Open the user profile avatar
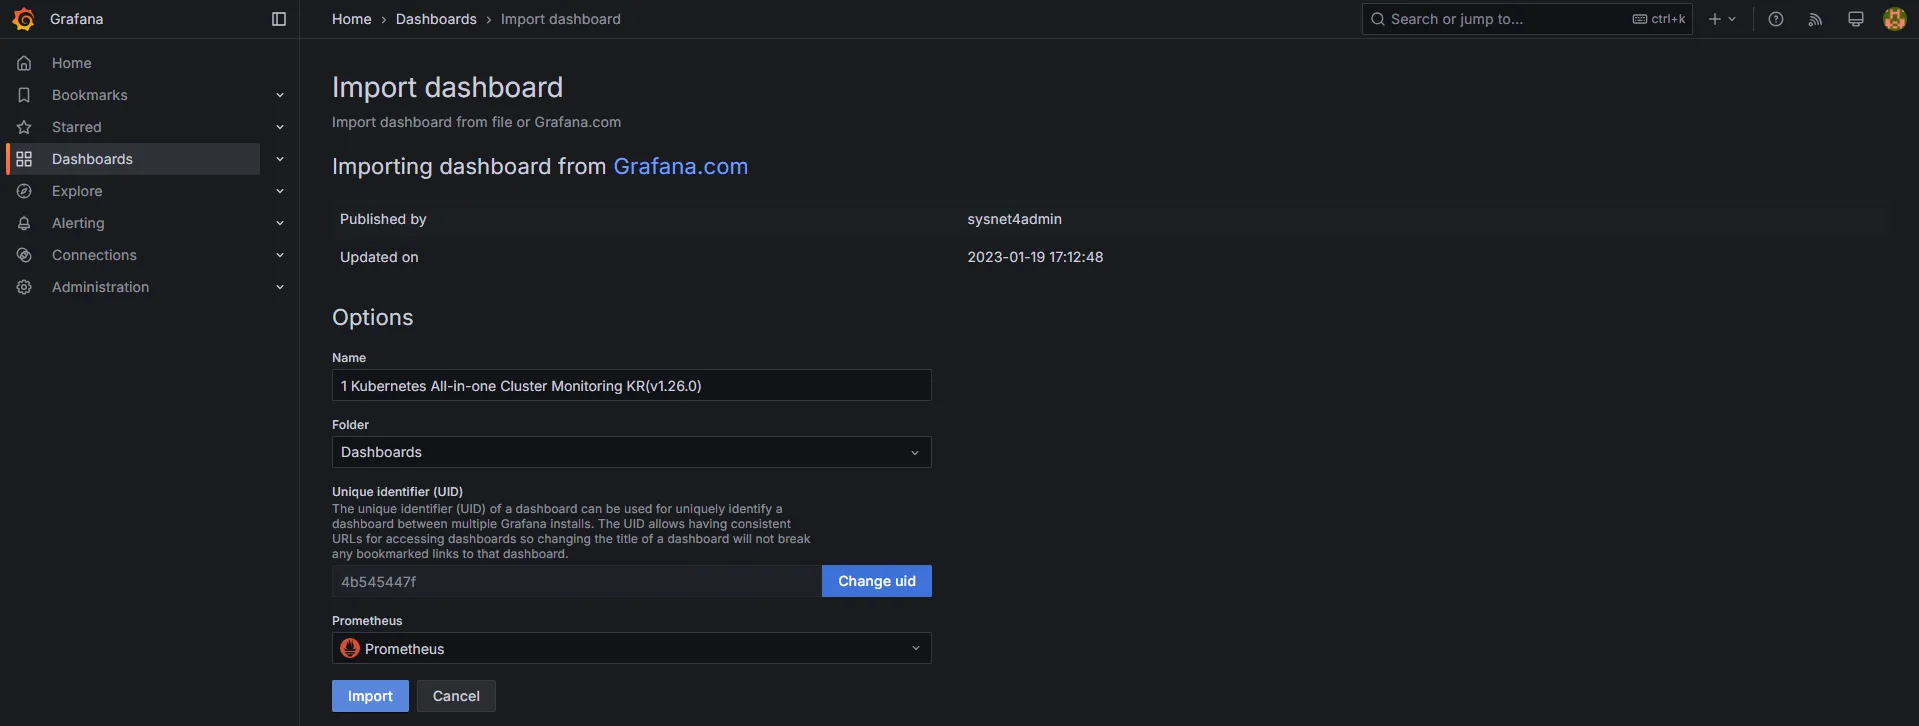Screen dimensions: 1919x726 pos(1895,19)
